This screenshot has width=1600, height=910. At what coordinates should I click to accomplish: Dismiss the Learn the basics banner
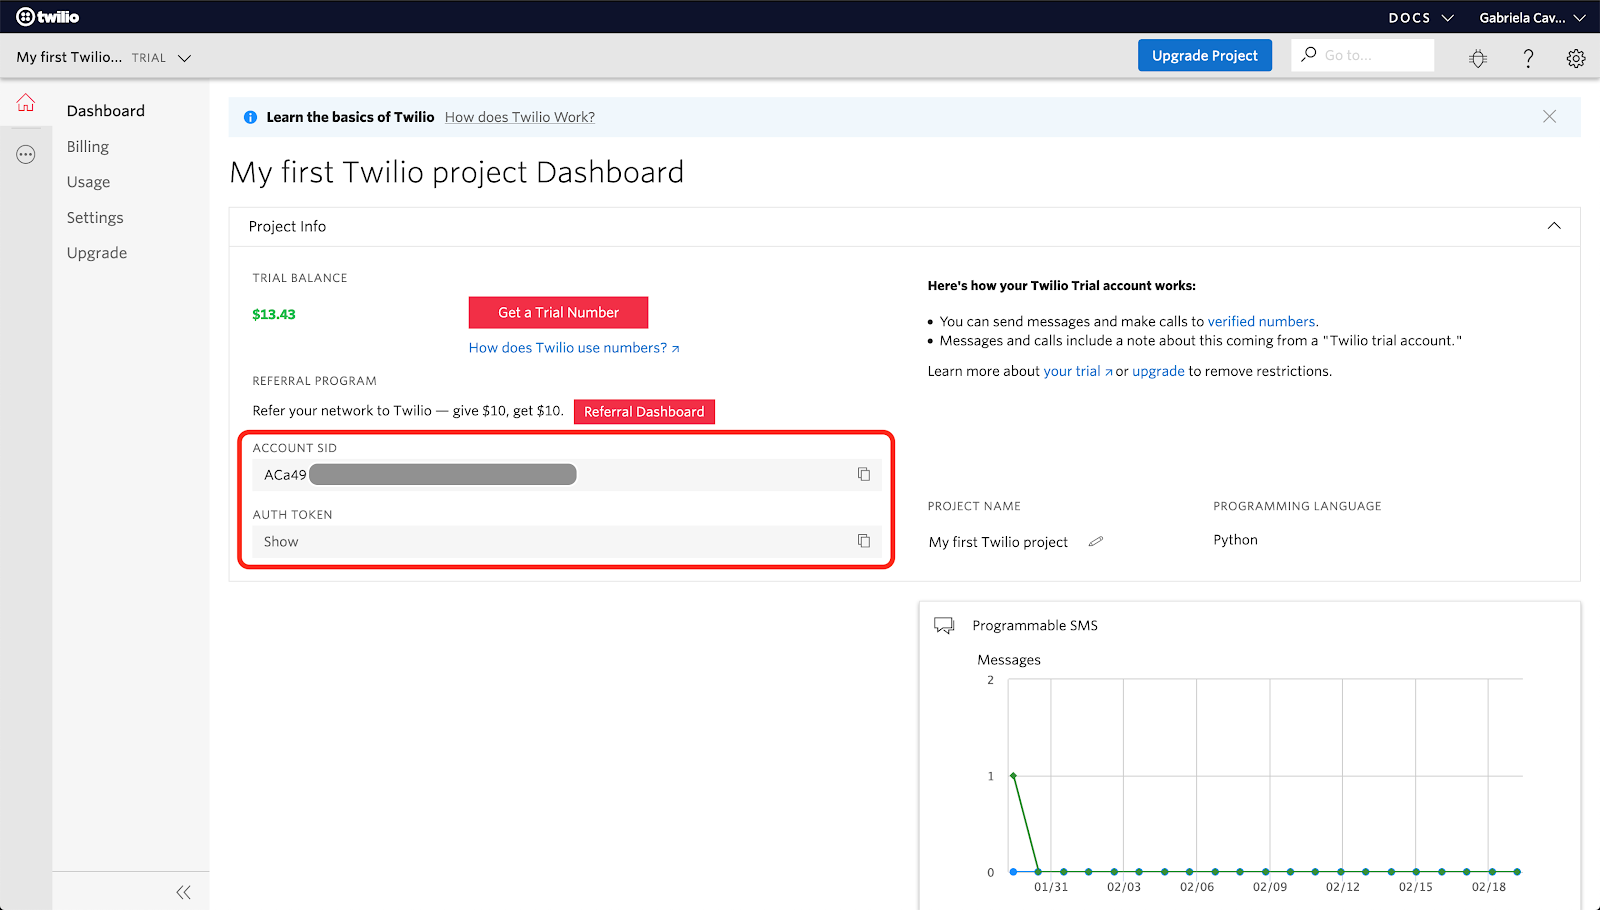[1549, 117]
